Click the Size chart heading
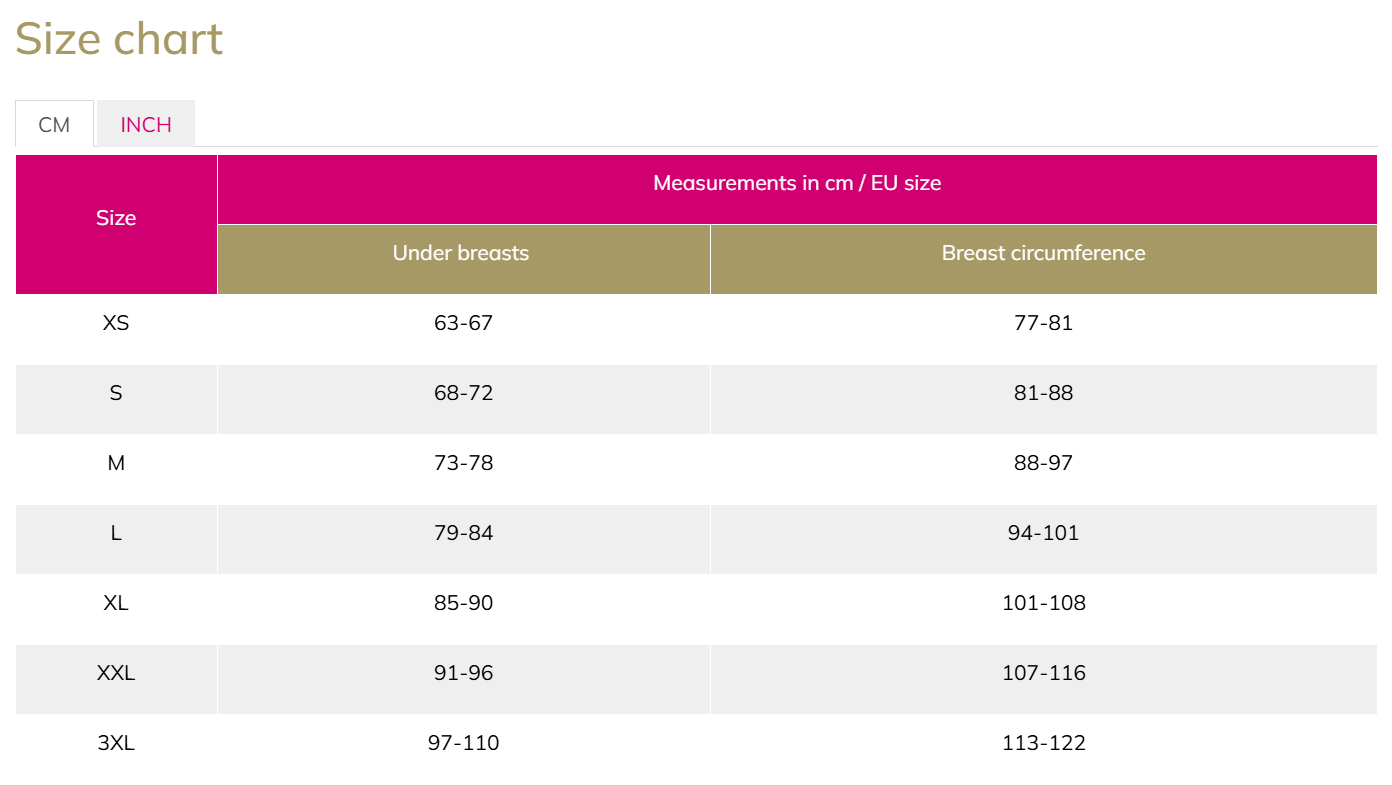The image size is (1392, 785). click(119, 39)
